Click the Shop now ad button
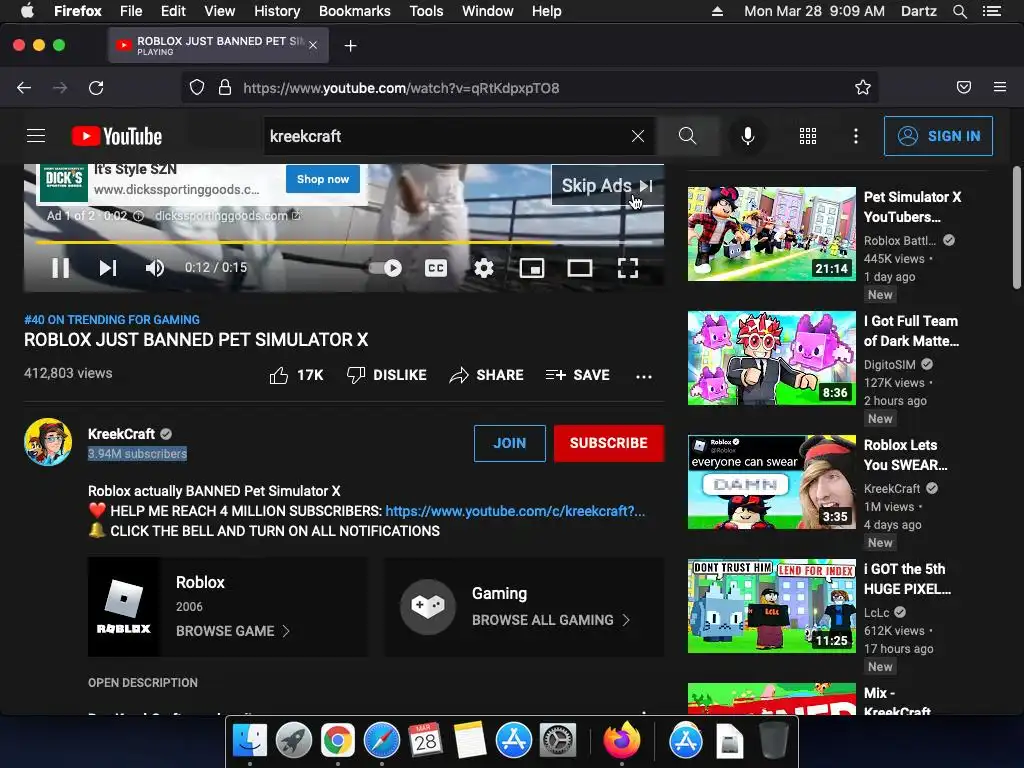Screen dimensions: 1024x768 click(x=323, y=179)
